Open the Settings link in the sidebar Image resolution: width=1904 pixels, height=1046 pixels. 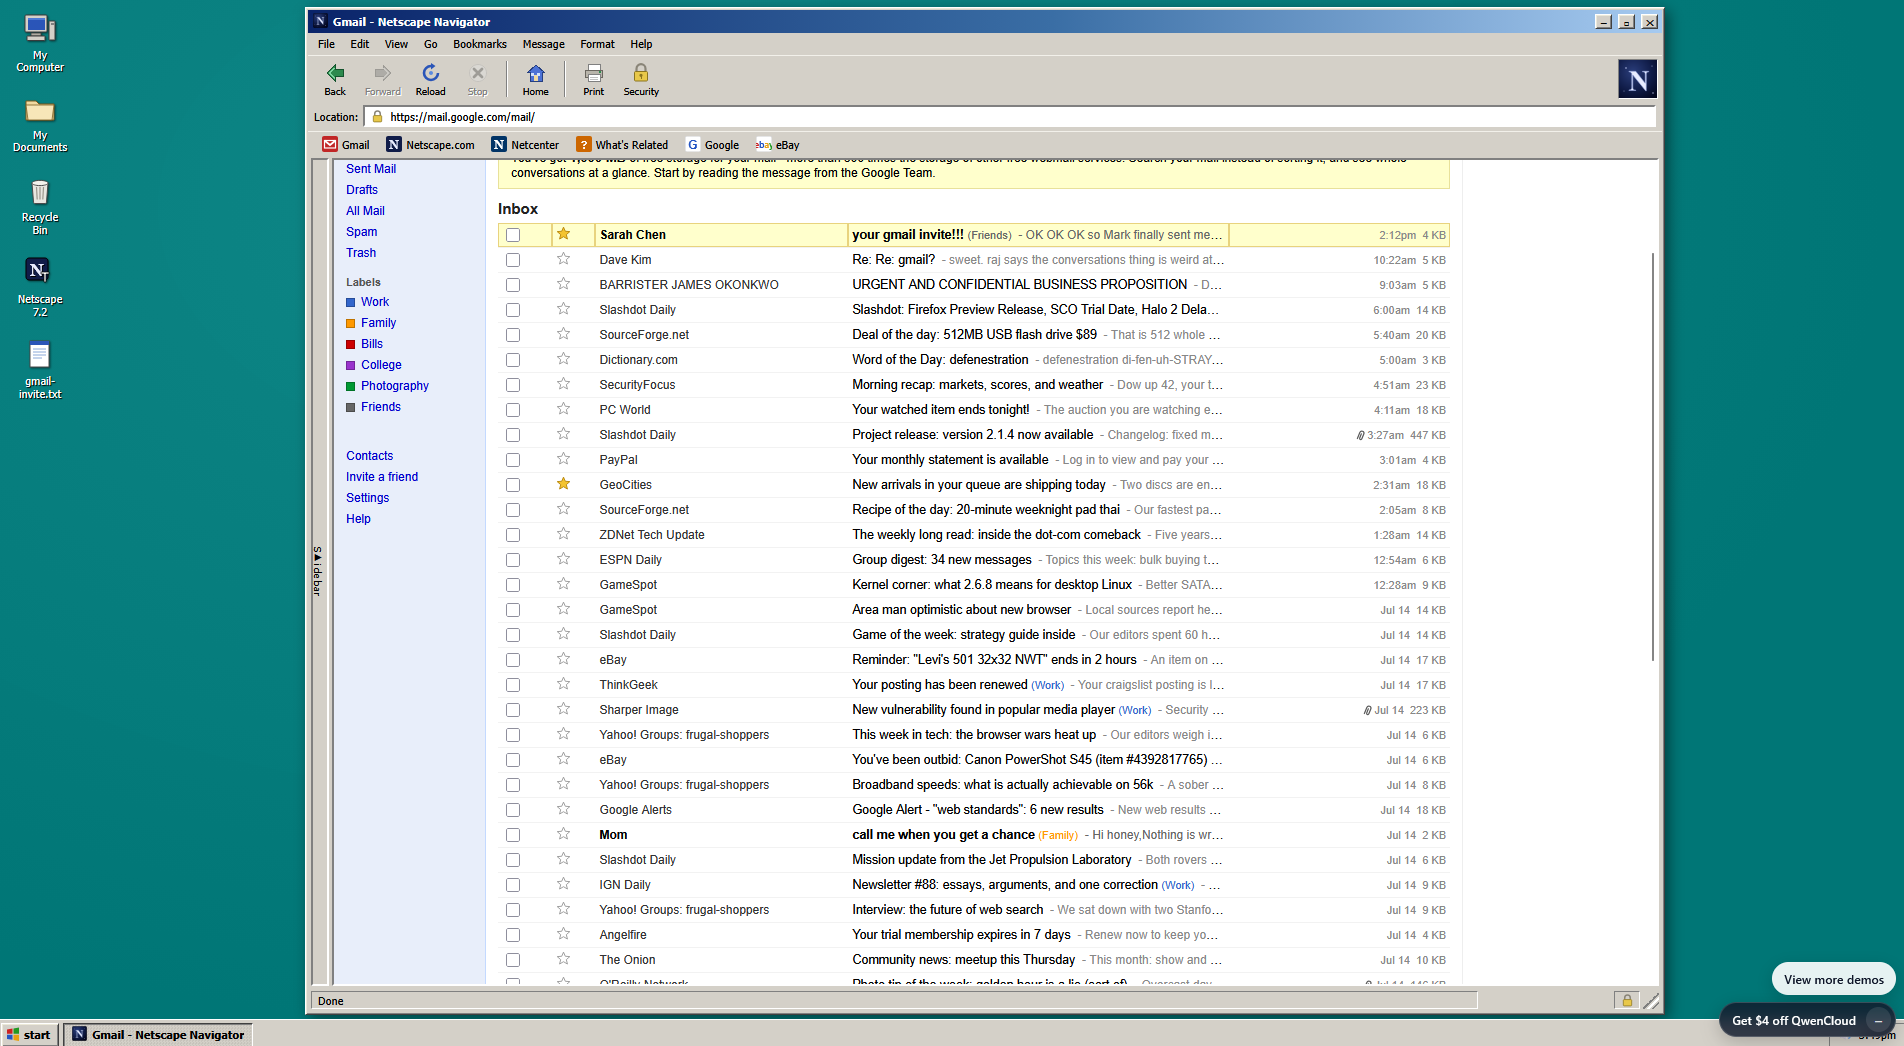pos(368,498)
